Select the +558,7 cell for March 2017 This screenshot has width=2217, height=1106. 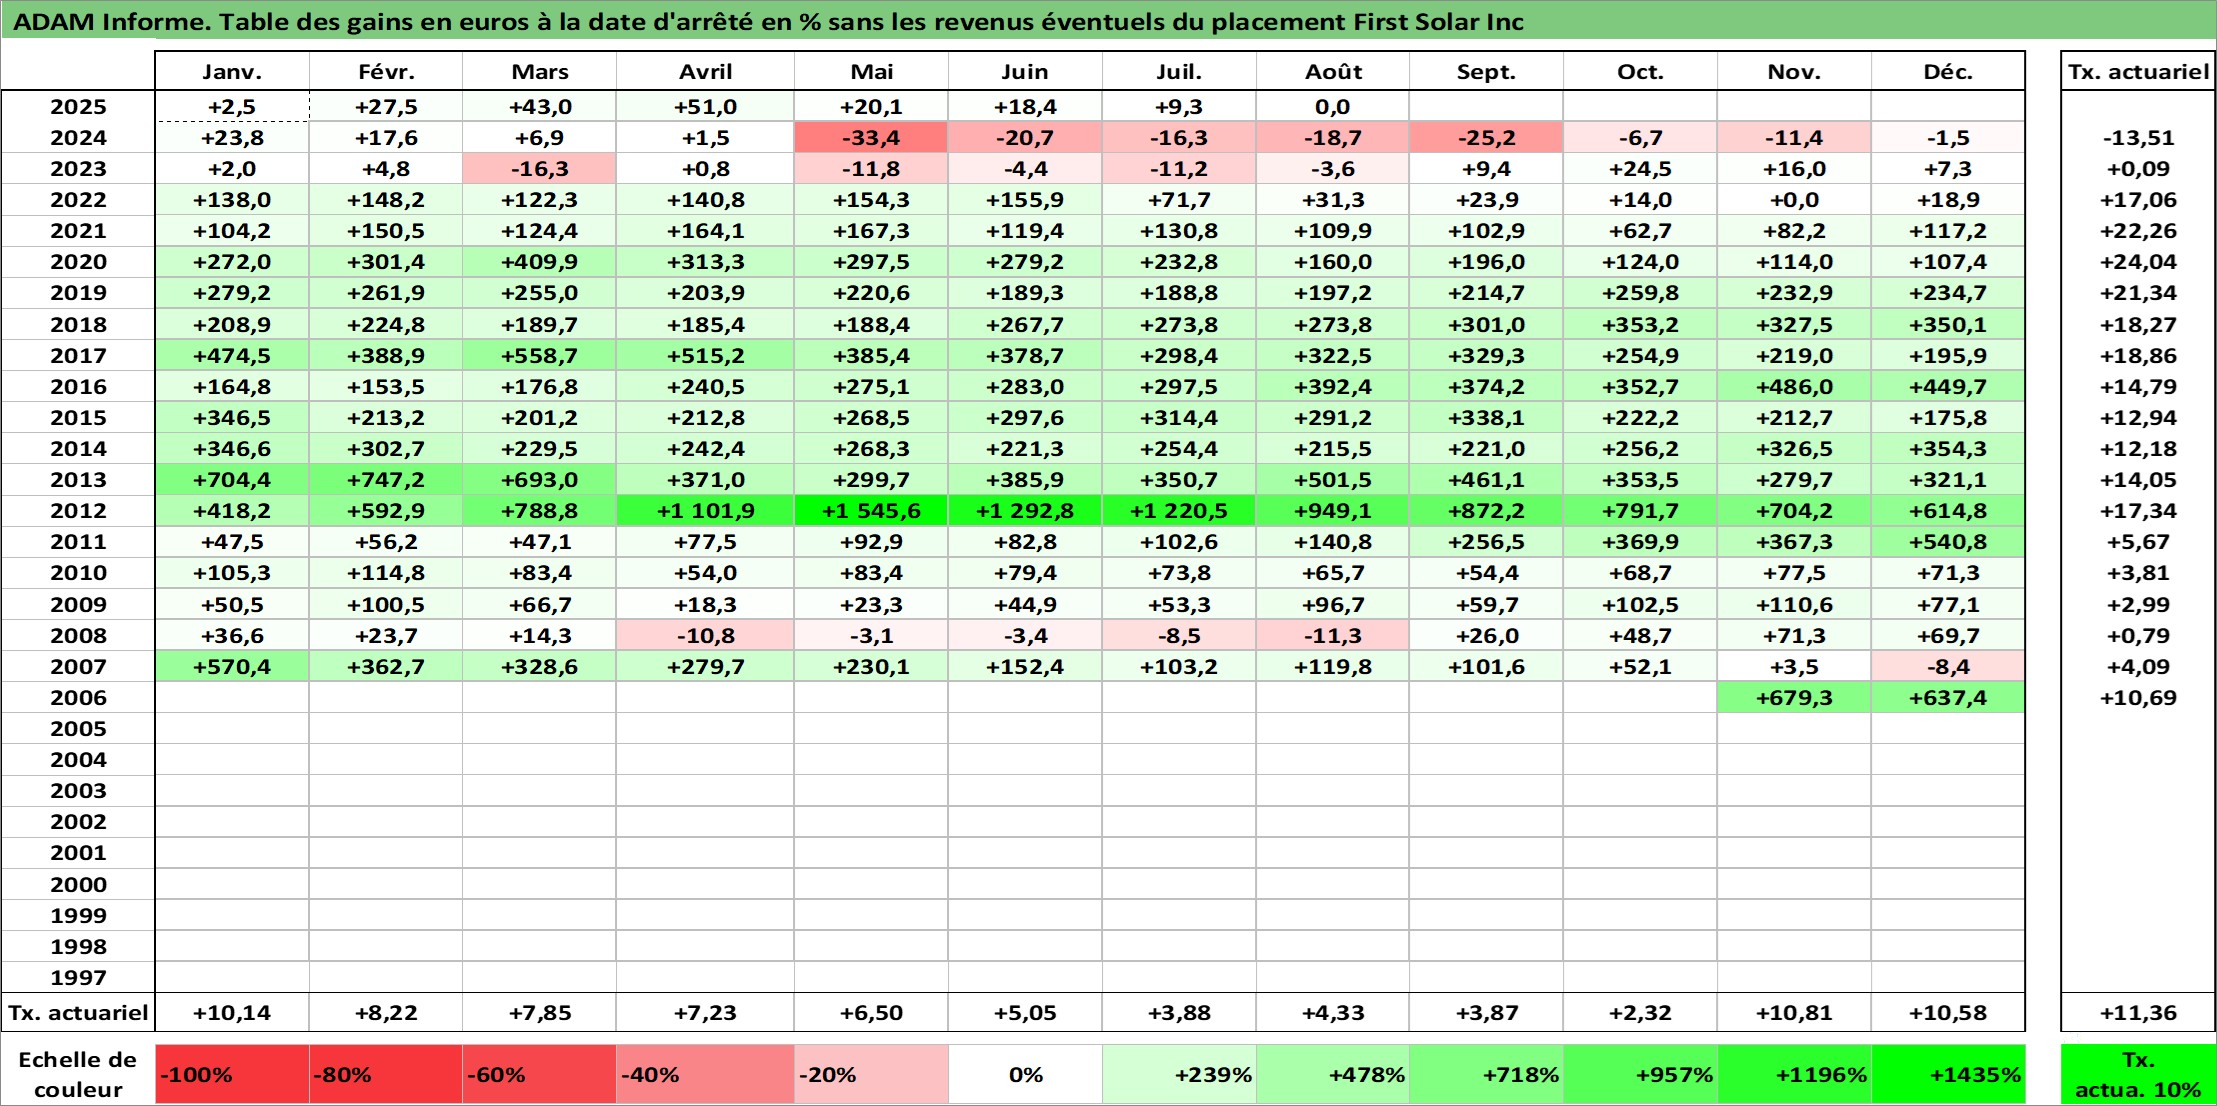pyautogui.click(x=540, y=356)
